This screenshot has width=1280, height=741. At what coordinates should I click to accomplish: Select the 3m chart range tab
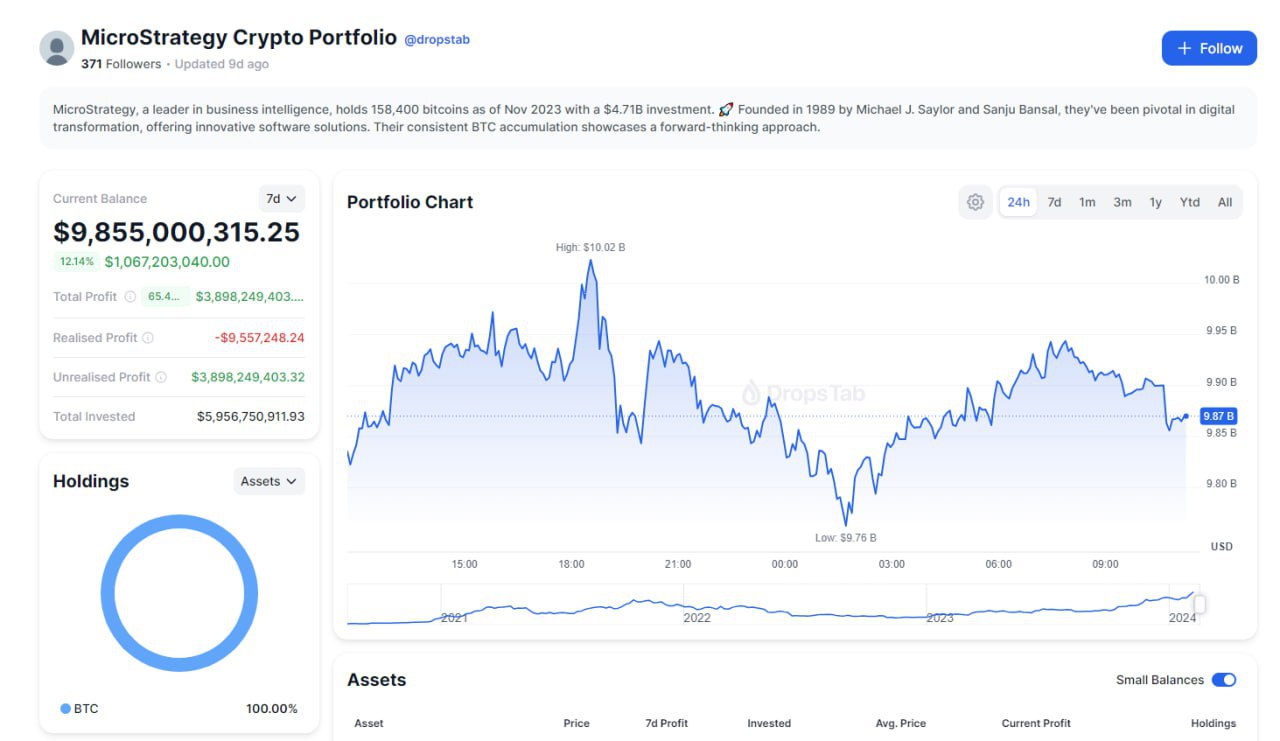click(1122, 202)
